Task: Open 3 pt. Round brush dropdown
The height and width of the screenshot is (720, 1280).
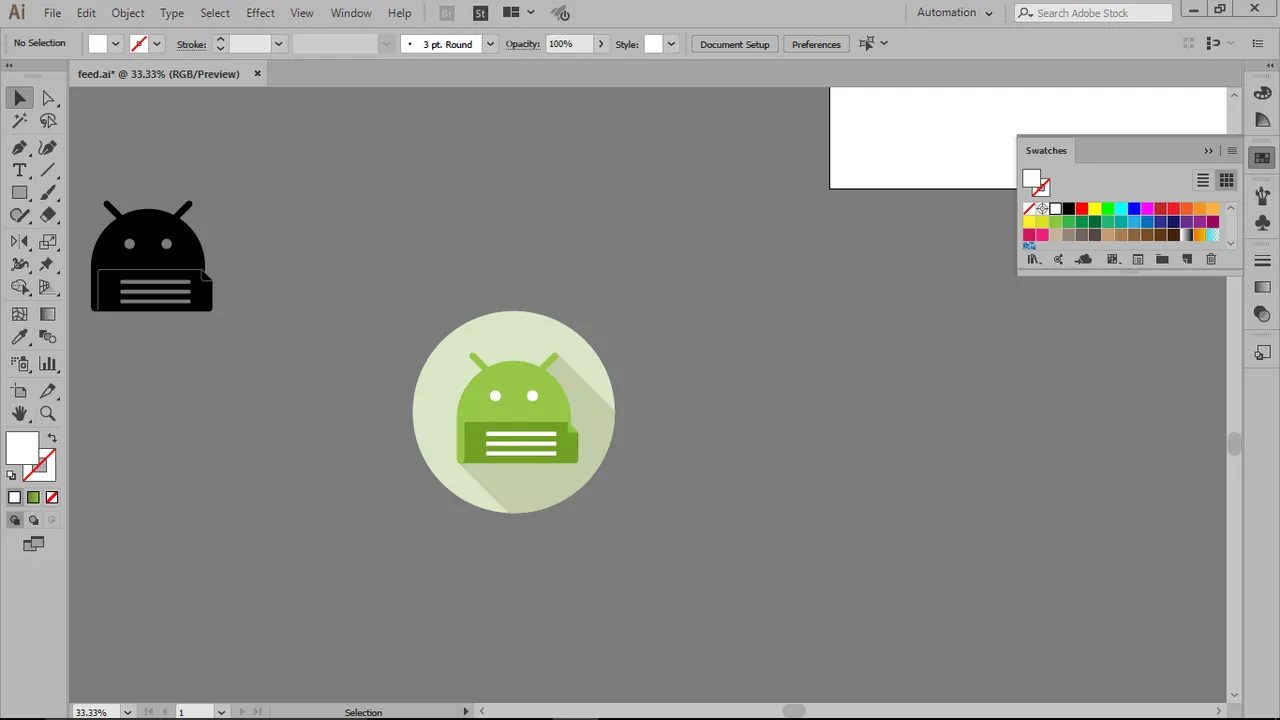Action: point(490,44)
